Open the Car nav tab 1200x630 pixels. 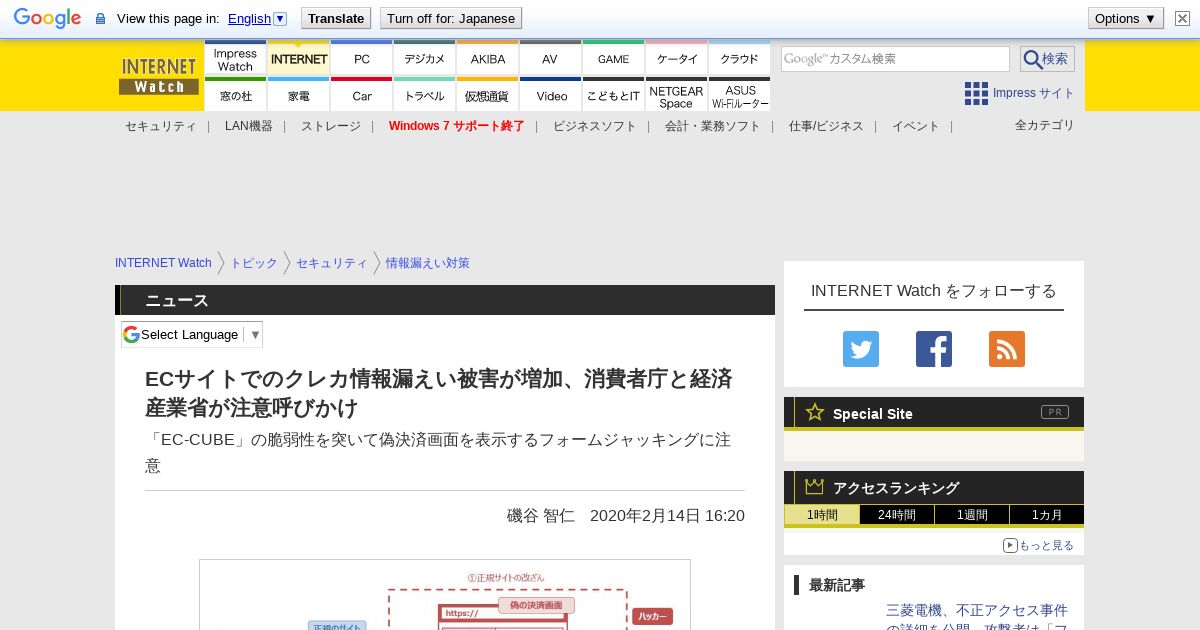pos(362,95)
